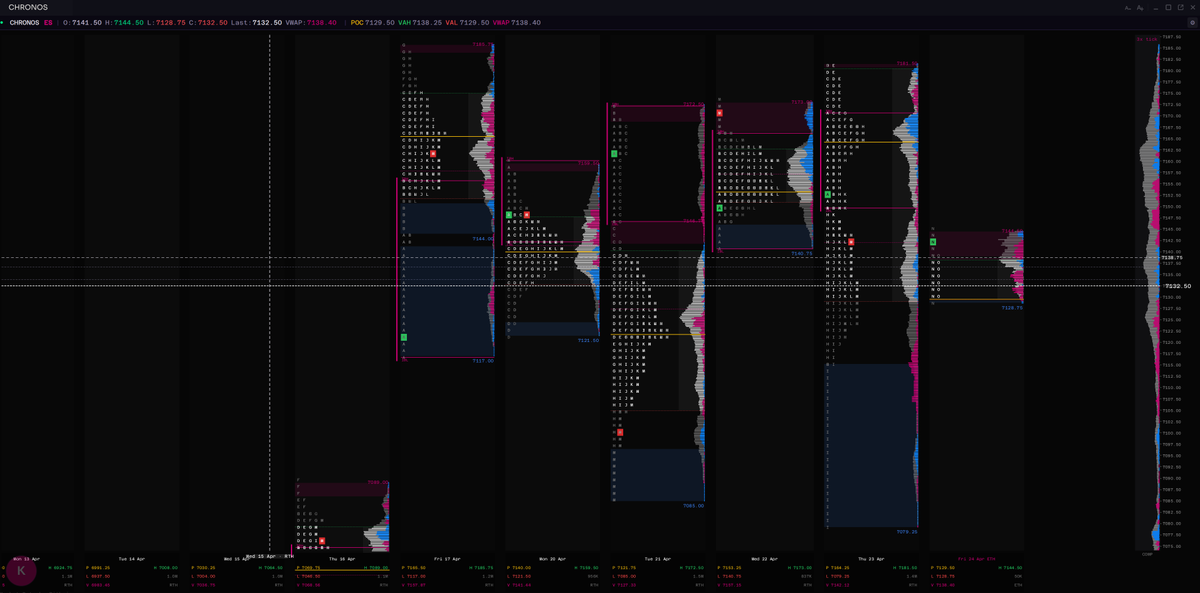The height and width of the screenshot is (593, 1200).
Task: Click the VAL 7129.50 readout
Action: tap(467, 22)
